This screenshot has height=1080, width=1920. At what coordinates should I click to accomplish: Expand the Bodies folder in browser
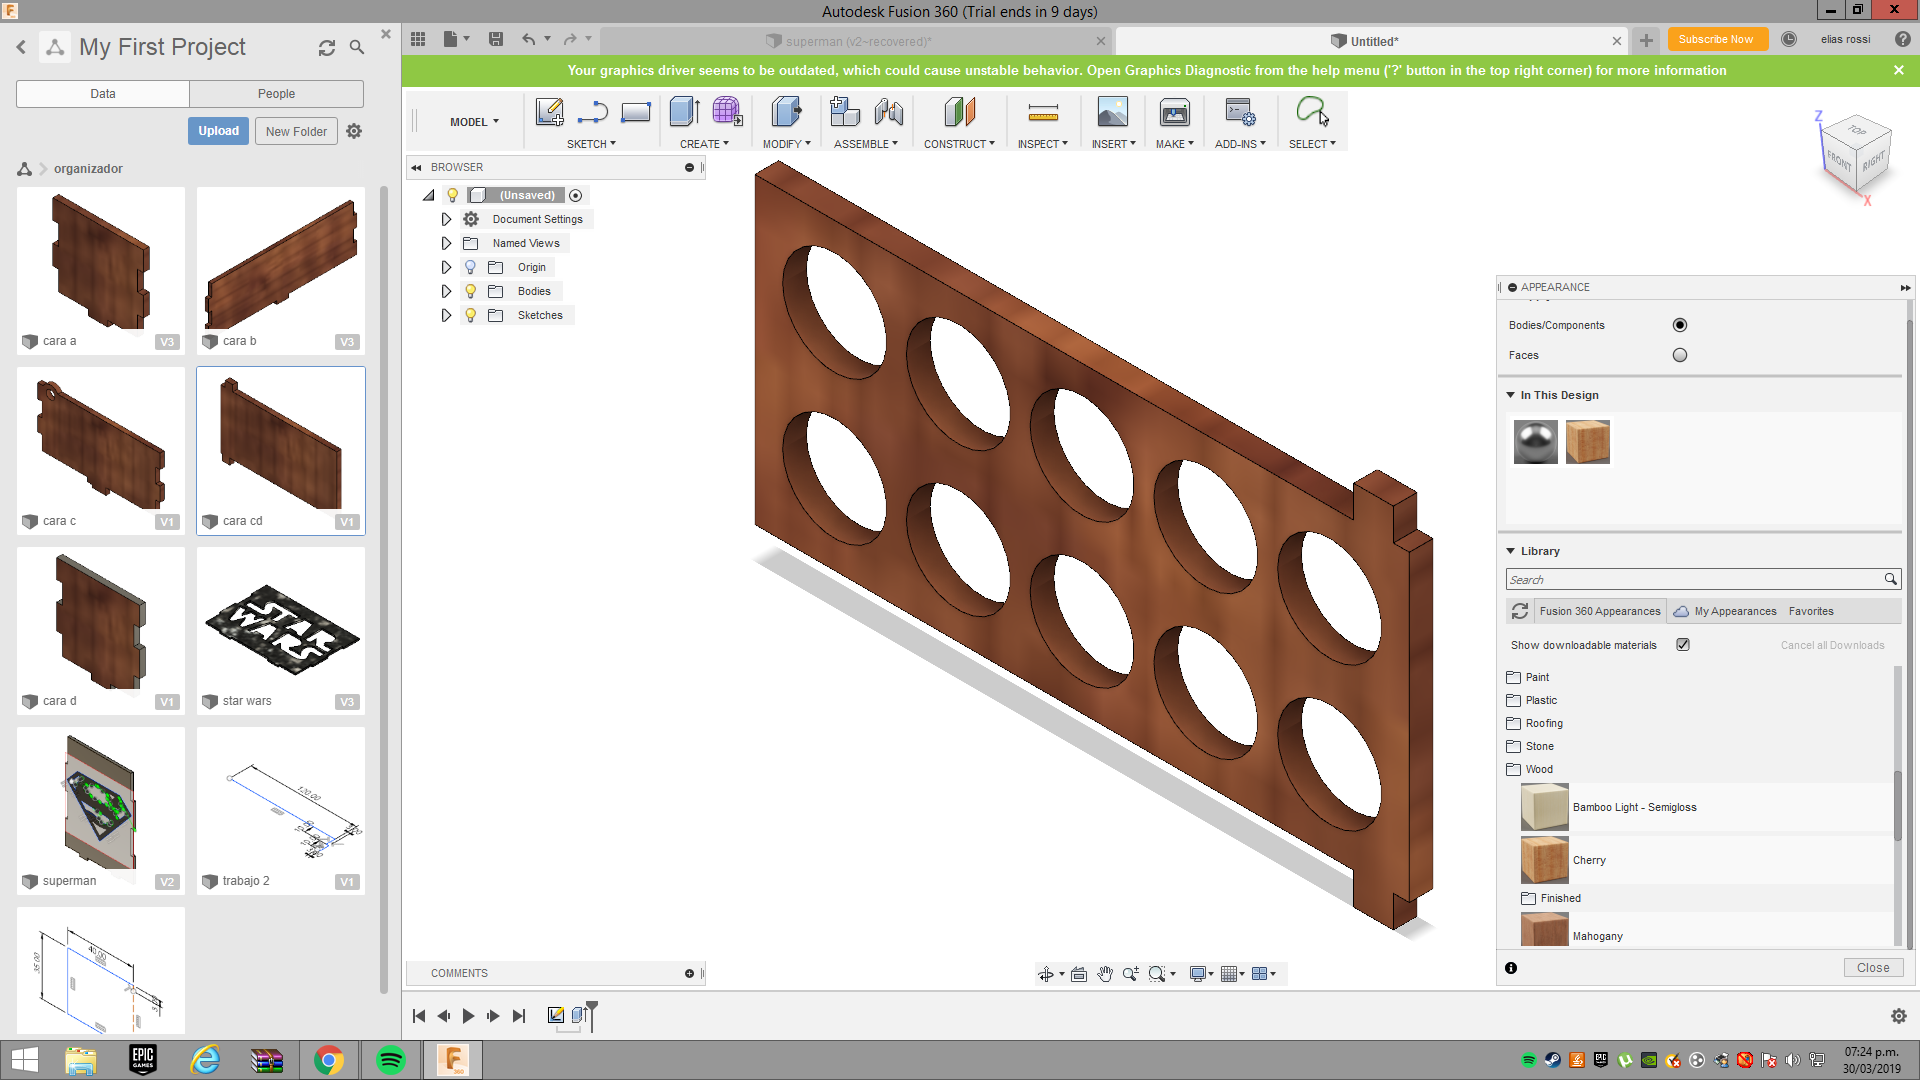click(x=446, y=290)
